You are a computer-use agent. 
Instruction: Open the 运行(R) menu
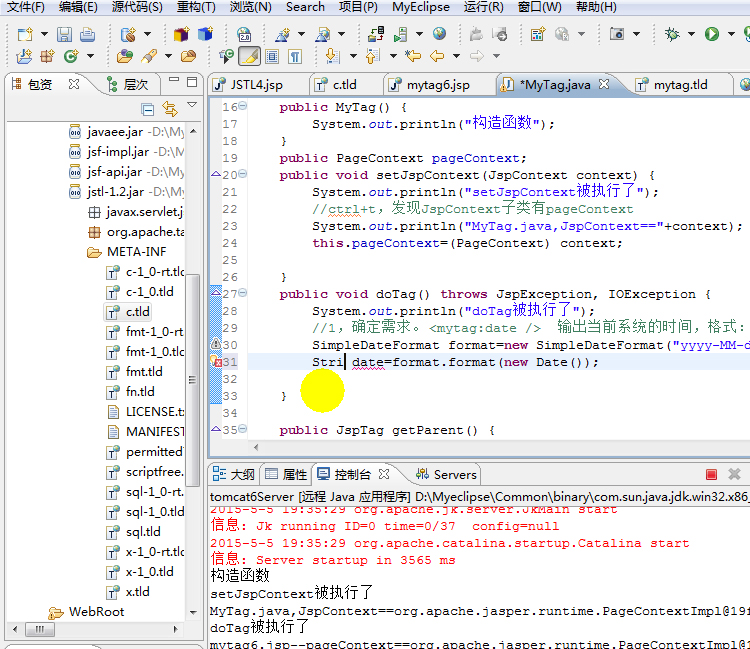click(x=484, y=7)
